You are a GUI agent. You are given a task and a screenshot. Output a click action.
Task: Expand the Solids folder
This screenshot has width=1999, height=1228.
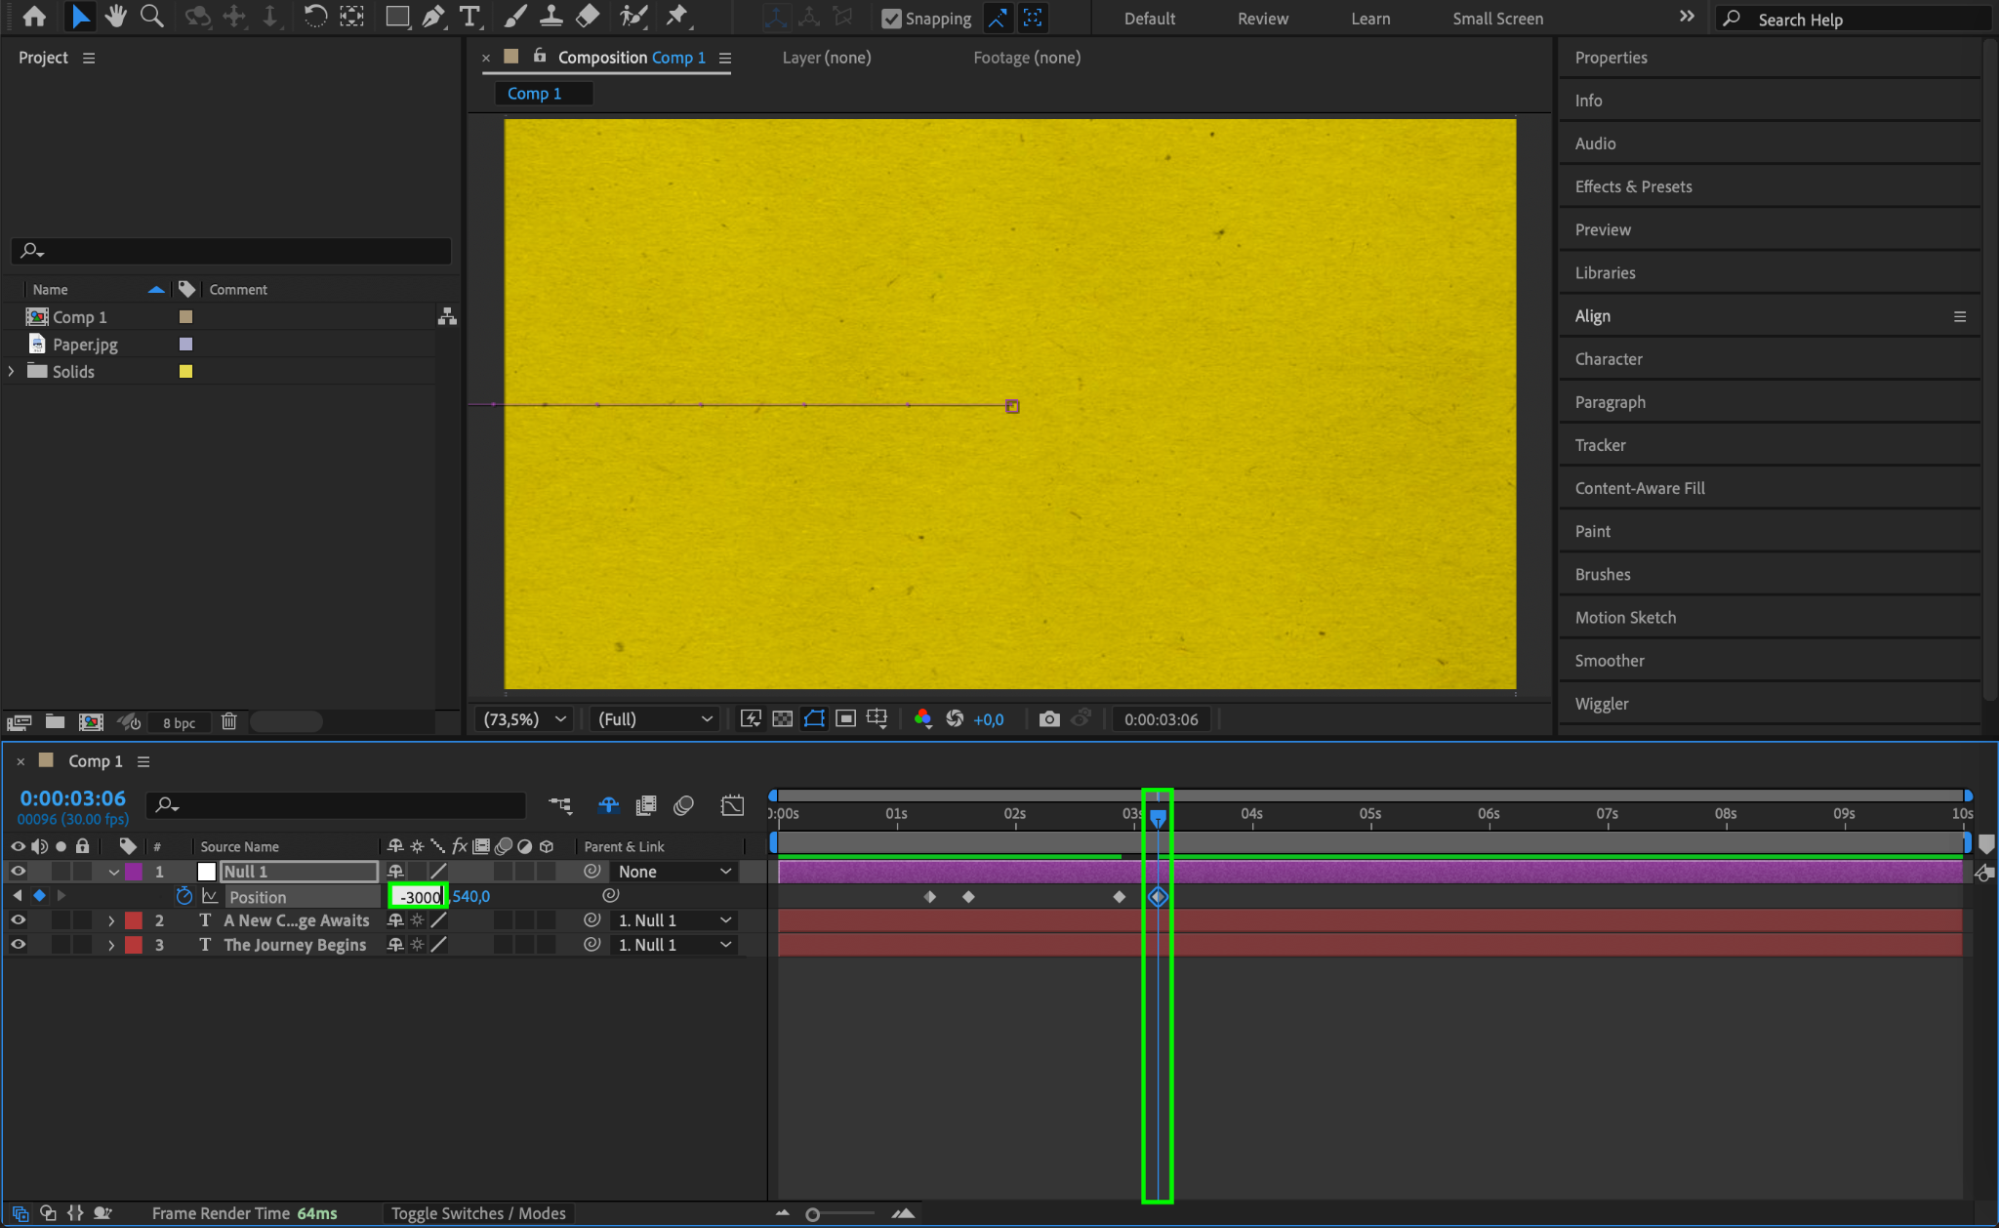pyautogui.click(x=11, y=371)
